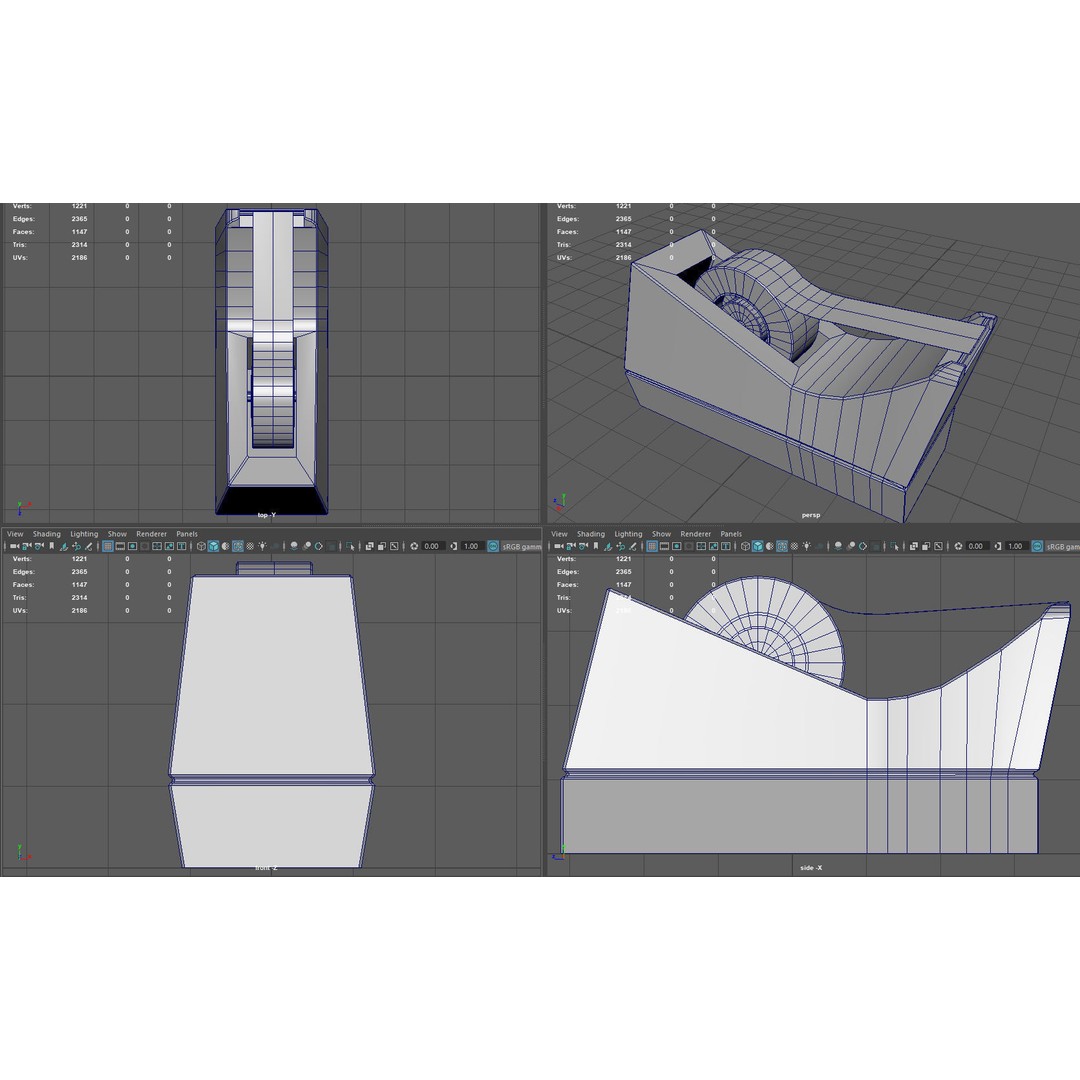Click Lock Camera icon in front-Z panel
Image resolution: width=1080 pixels, height=1080 pixels.
point(26,546)
